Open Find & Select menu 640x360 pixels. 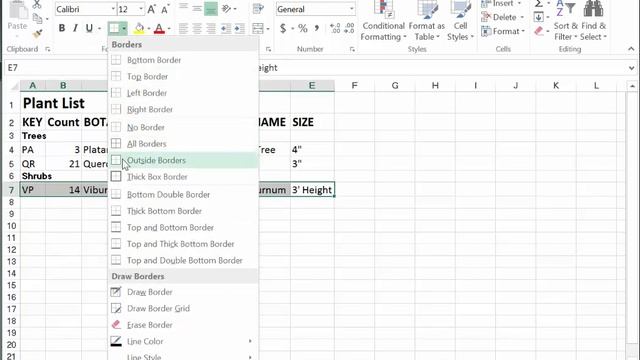coord(593,21)
